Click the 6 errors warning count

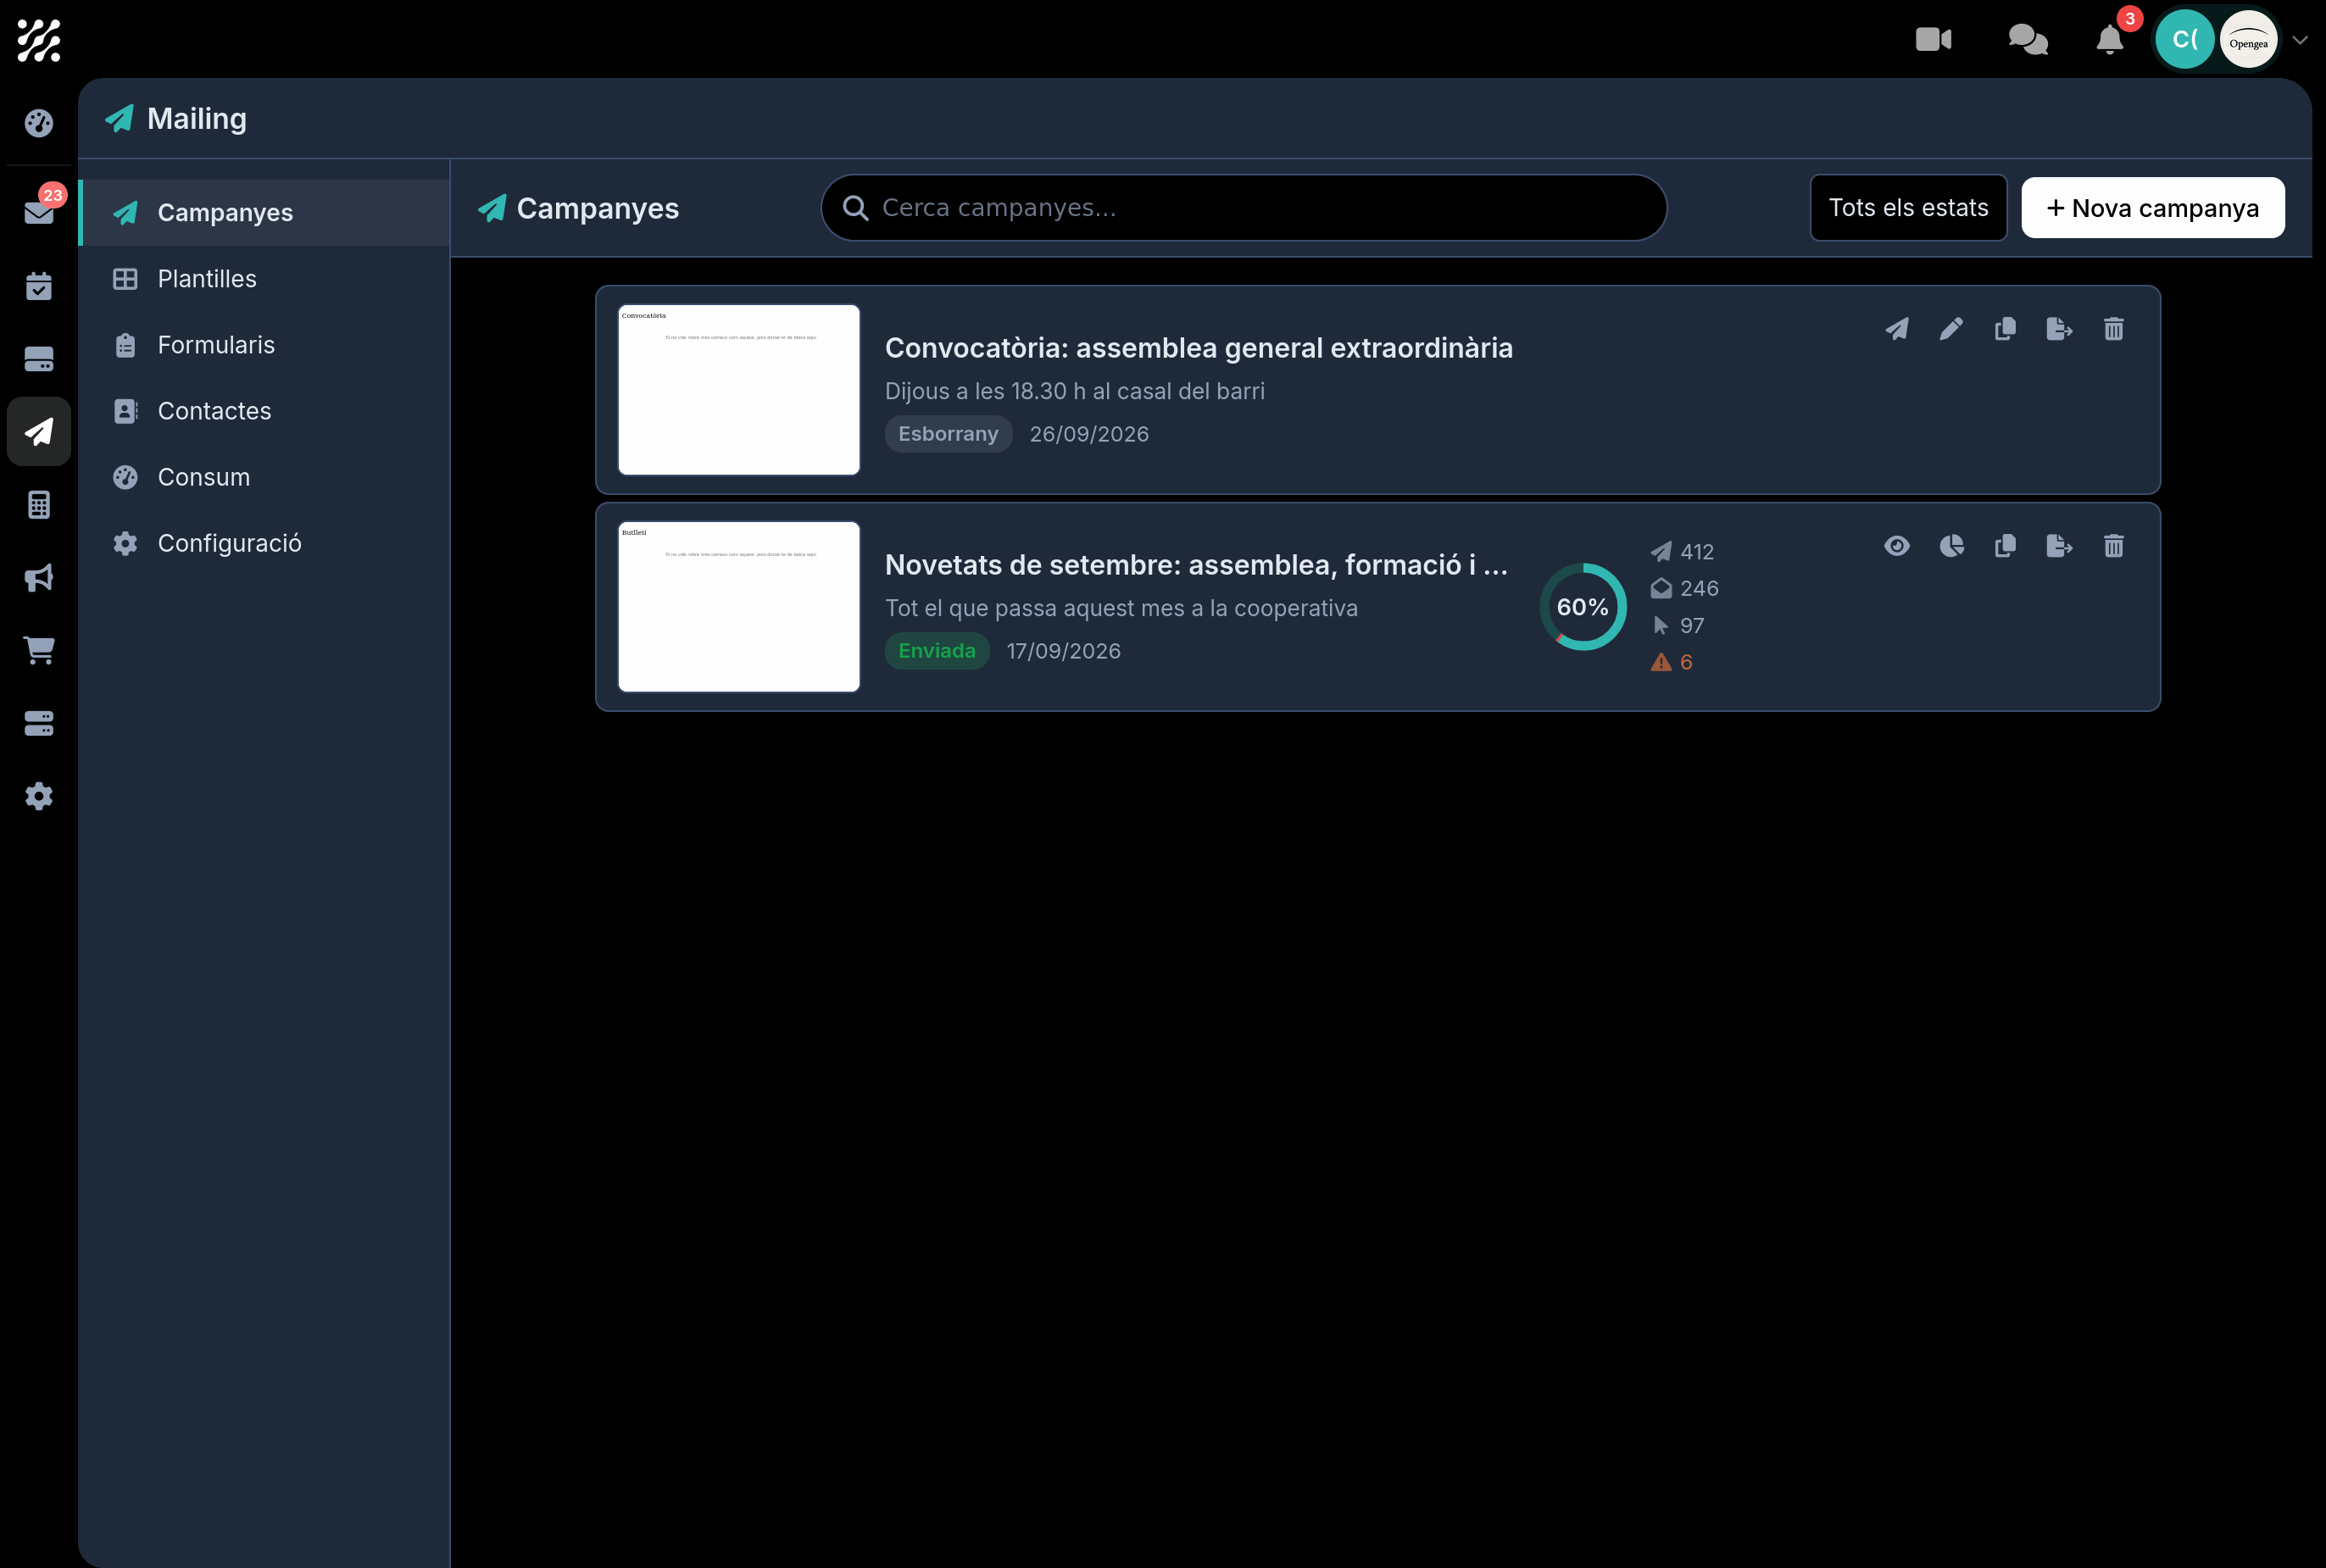1672,662
